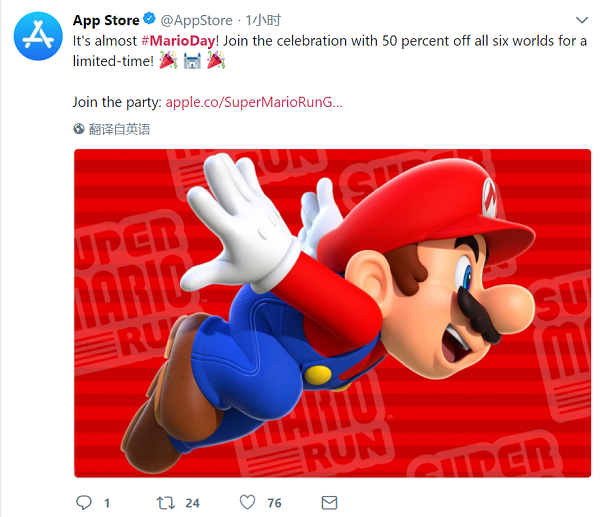This screenshot has width=600, height=517.
Task: Retweet the MarioDay tweet
Action: pos(166,502)
